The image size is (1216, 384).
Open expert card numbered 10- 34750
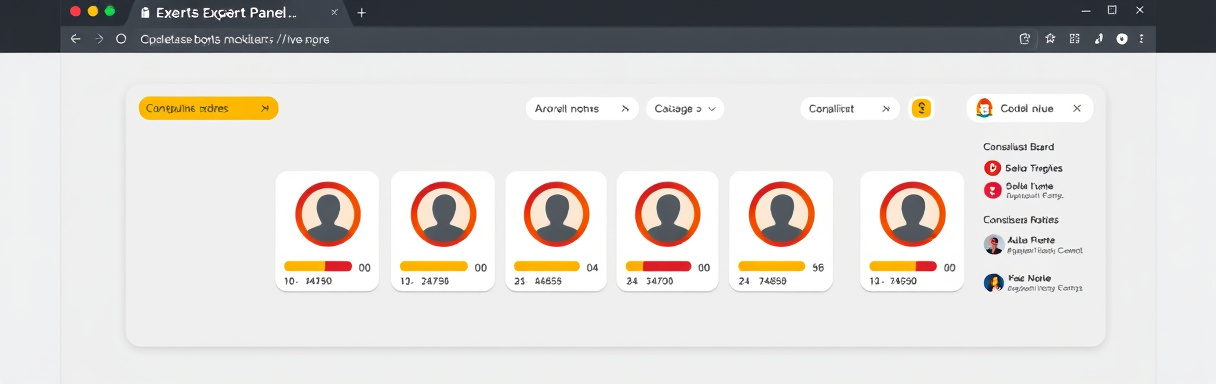pos(327,231)
